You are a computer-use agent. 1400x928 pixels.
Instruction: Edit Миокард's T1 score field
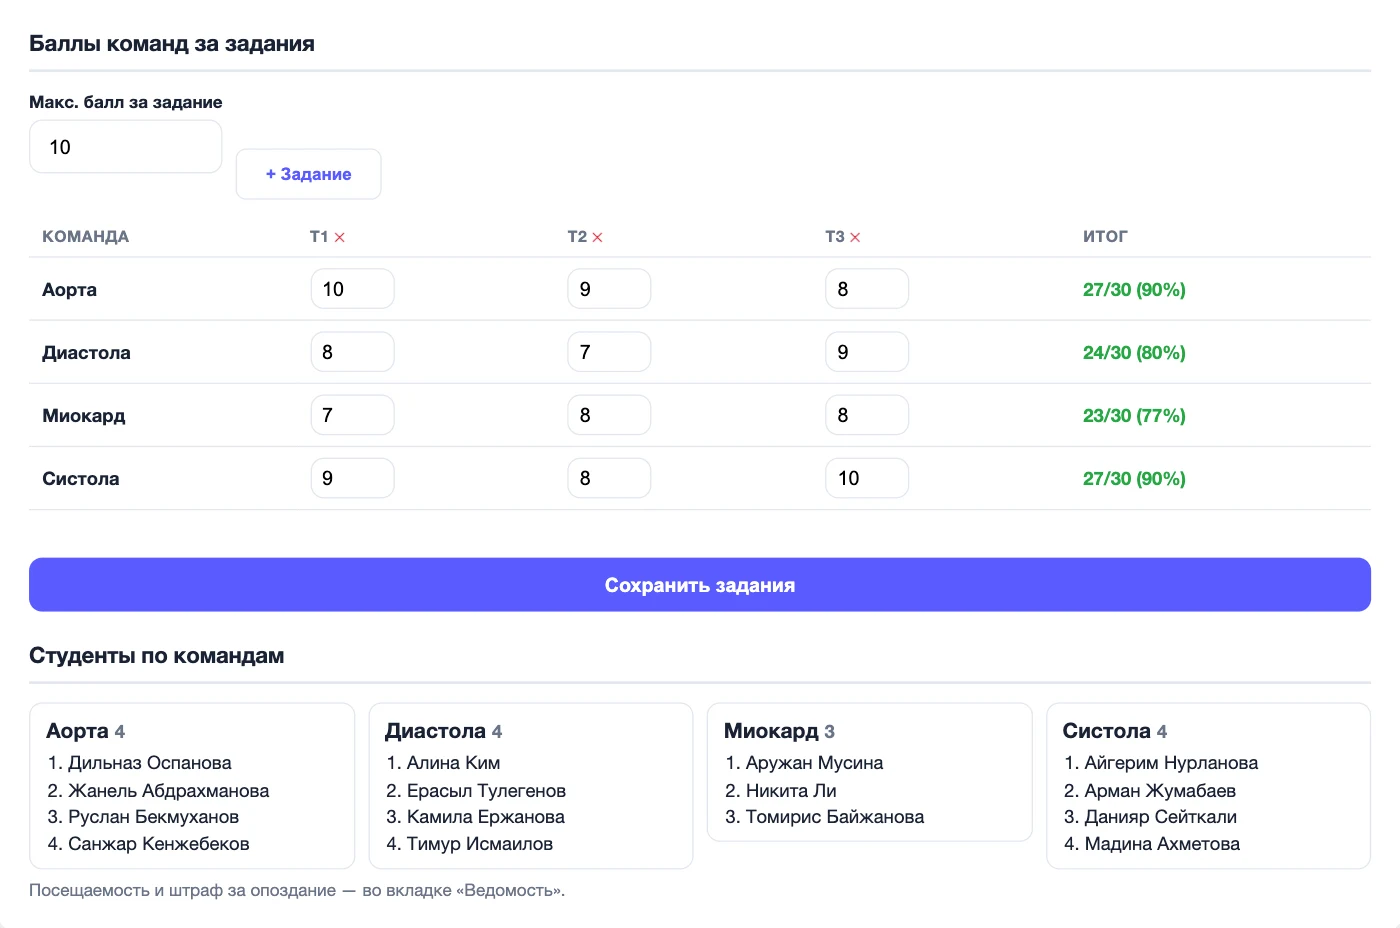(352, 415)
